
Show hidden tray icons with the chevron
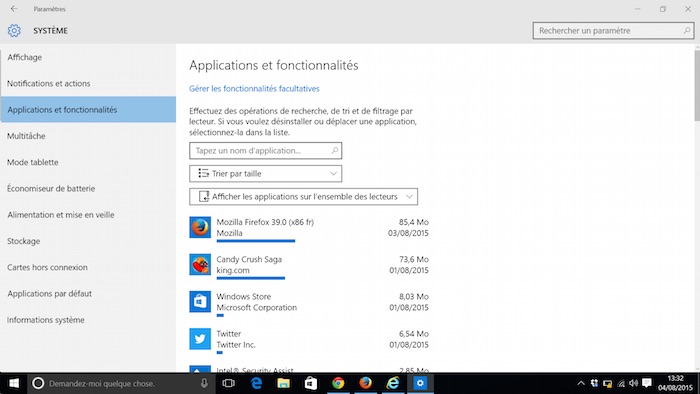(581, 383)
